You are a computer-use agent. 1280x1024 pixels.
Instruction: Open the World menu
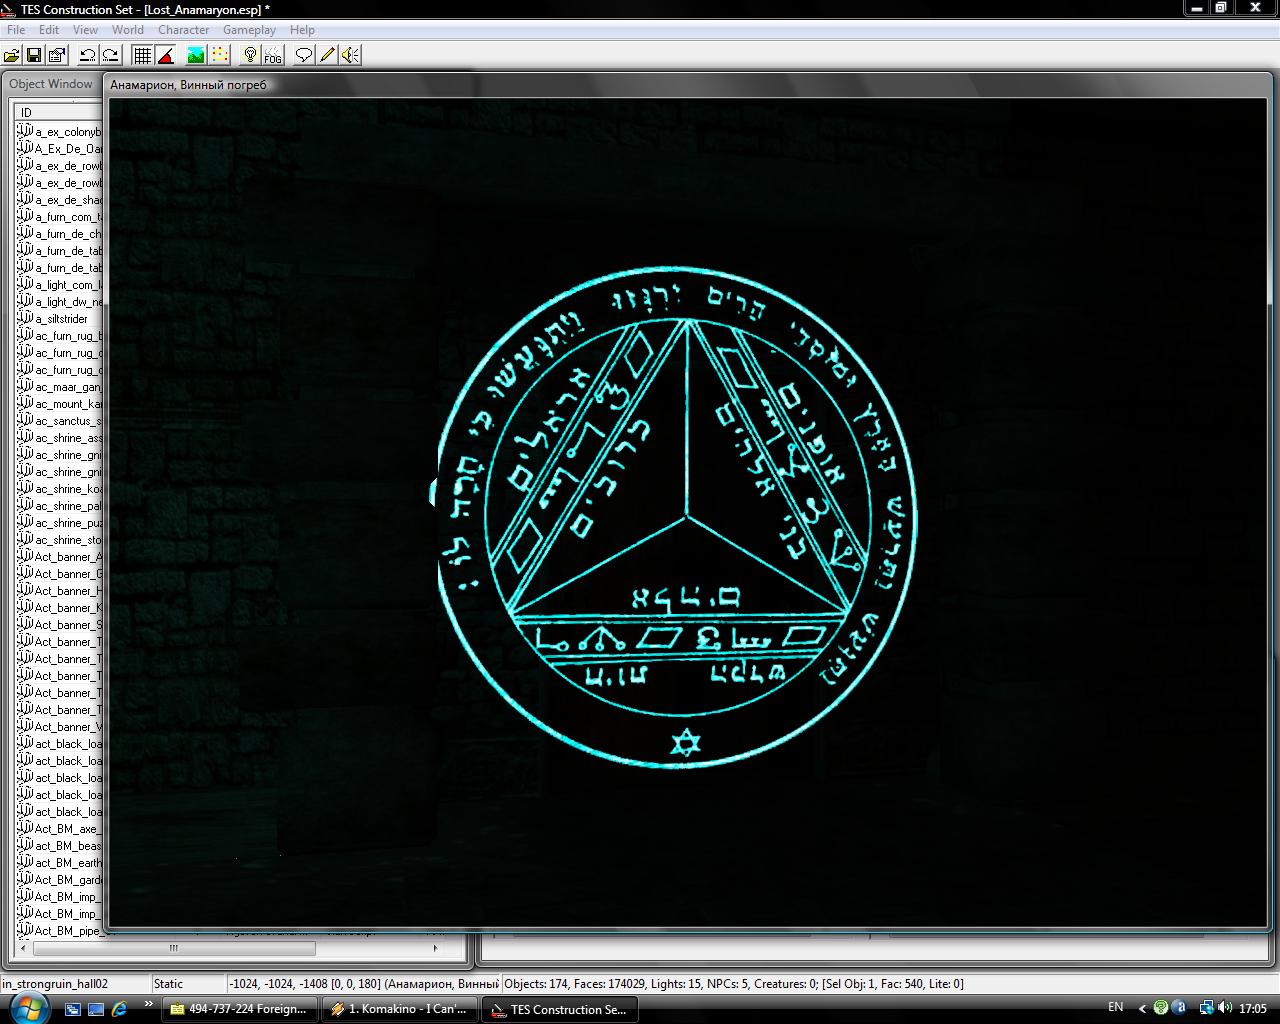127,30
